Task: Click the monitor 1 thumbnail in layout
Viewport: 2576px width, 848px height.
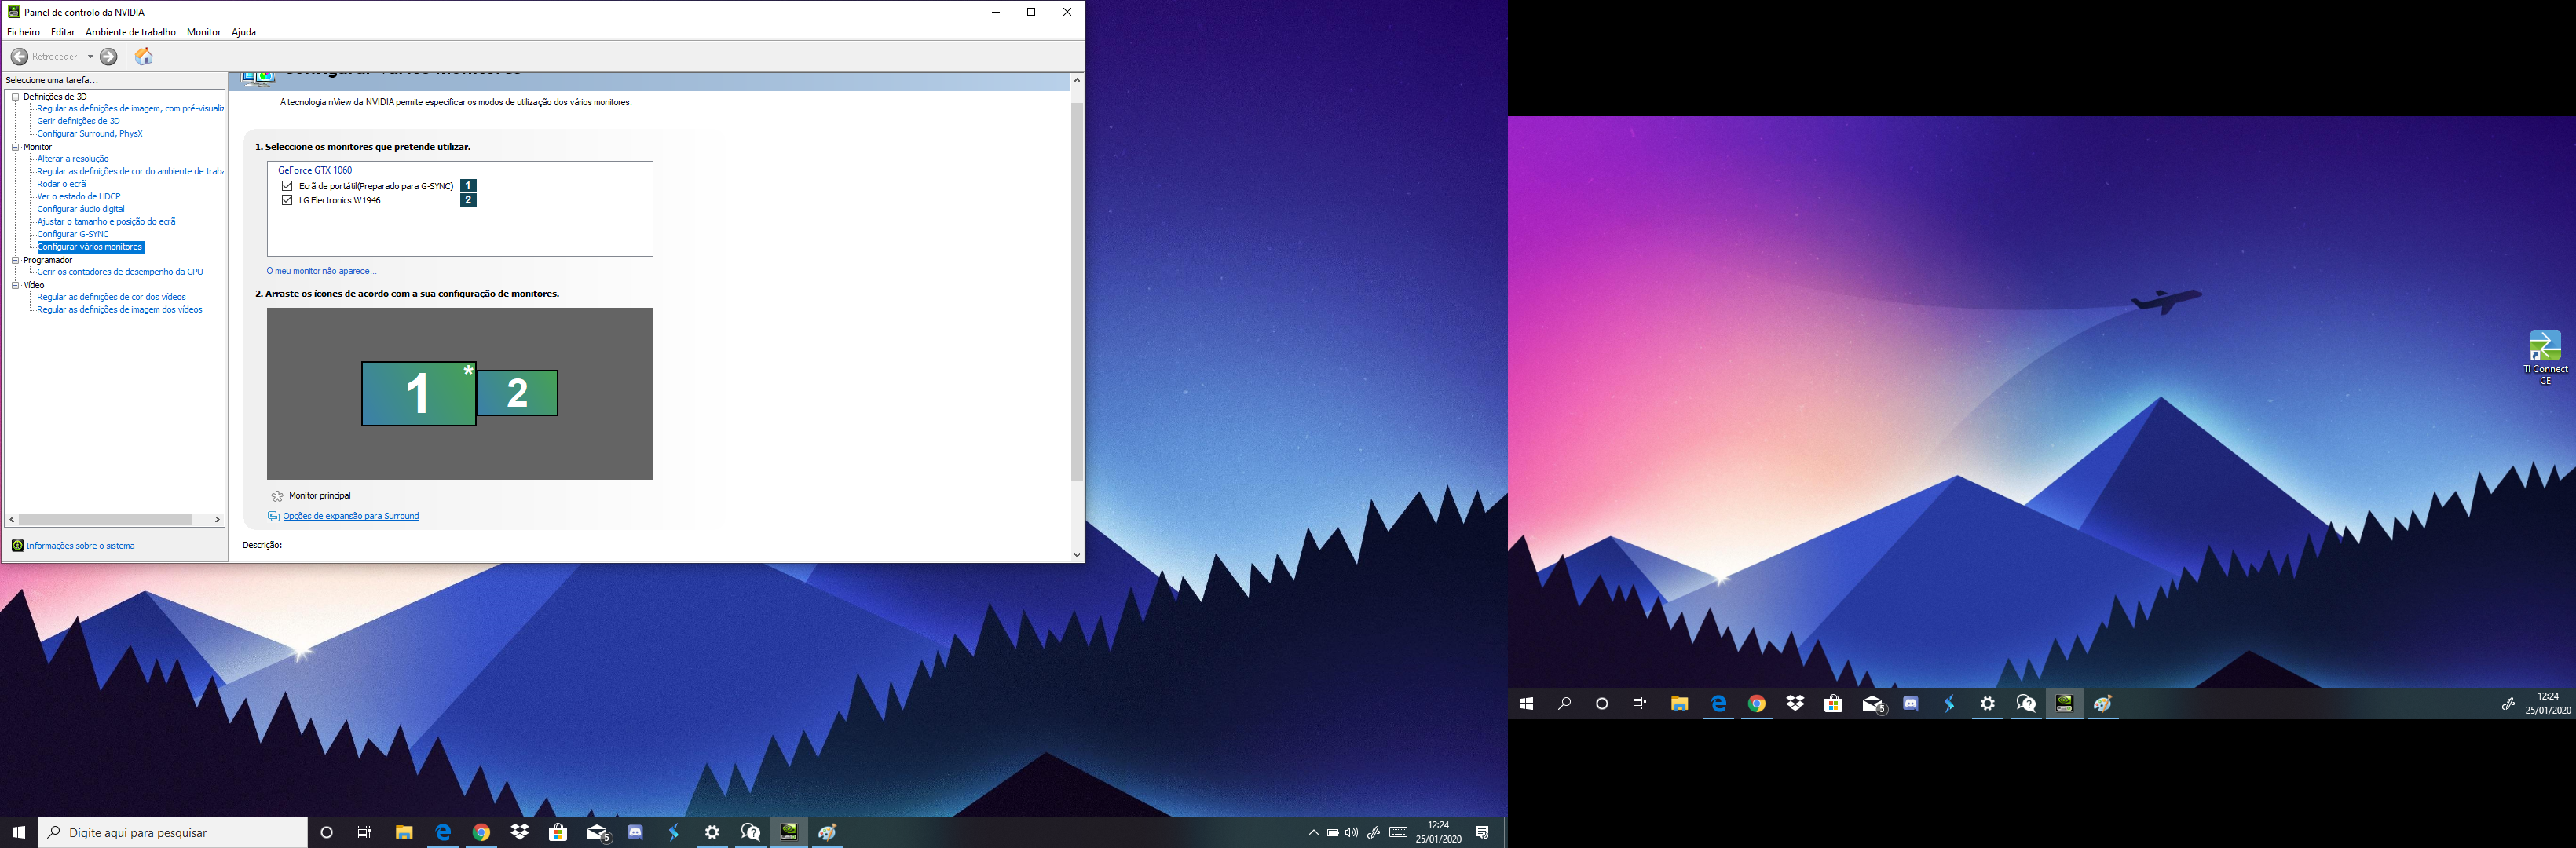Action: 418,394
